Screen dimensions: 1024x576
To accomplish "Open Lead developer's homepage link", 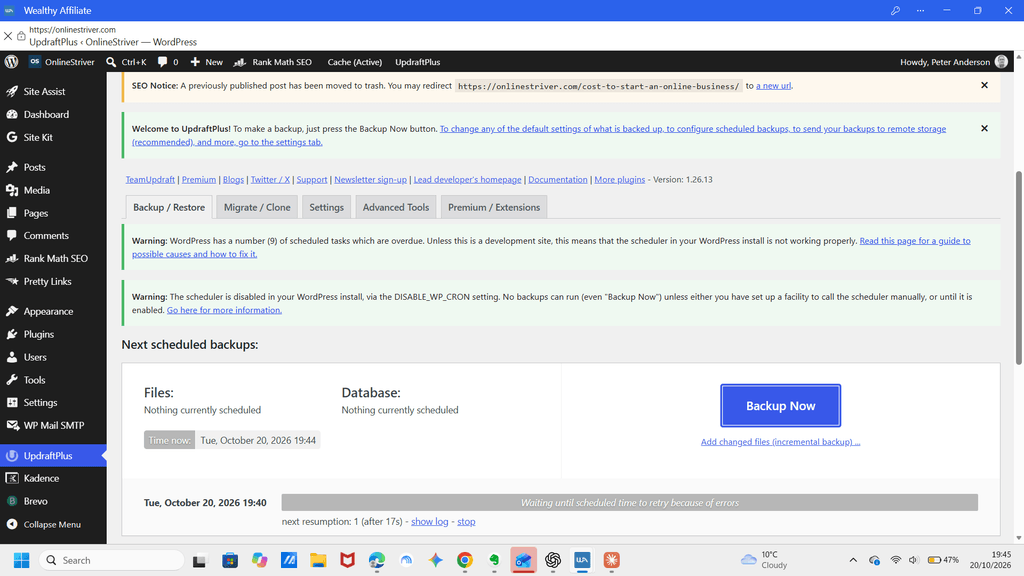I will [x=468, y=179].
